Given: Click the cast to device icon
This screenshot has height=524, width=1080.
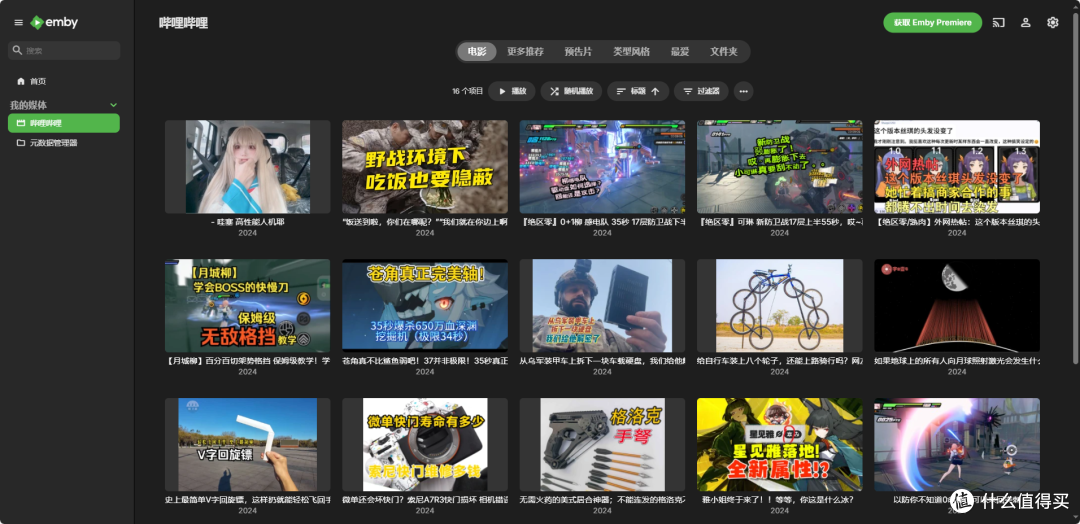Looking at the screenshot, I should coord(999,23).
